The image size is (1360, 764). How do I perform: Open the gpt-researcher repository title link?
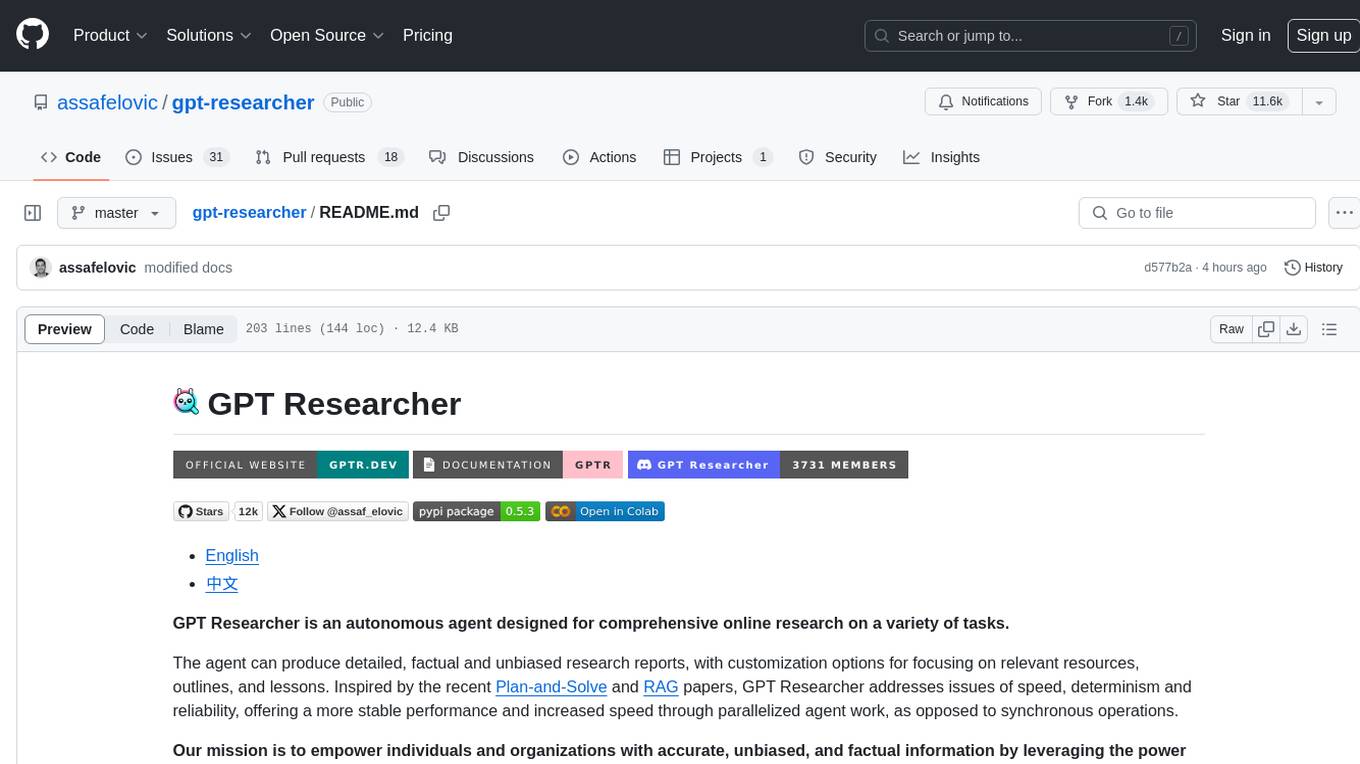point(243,102)
